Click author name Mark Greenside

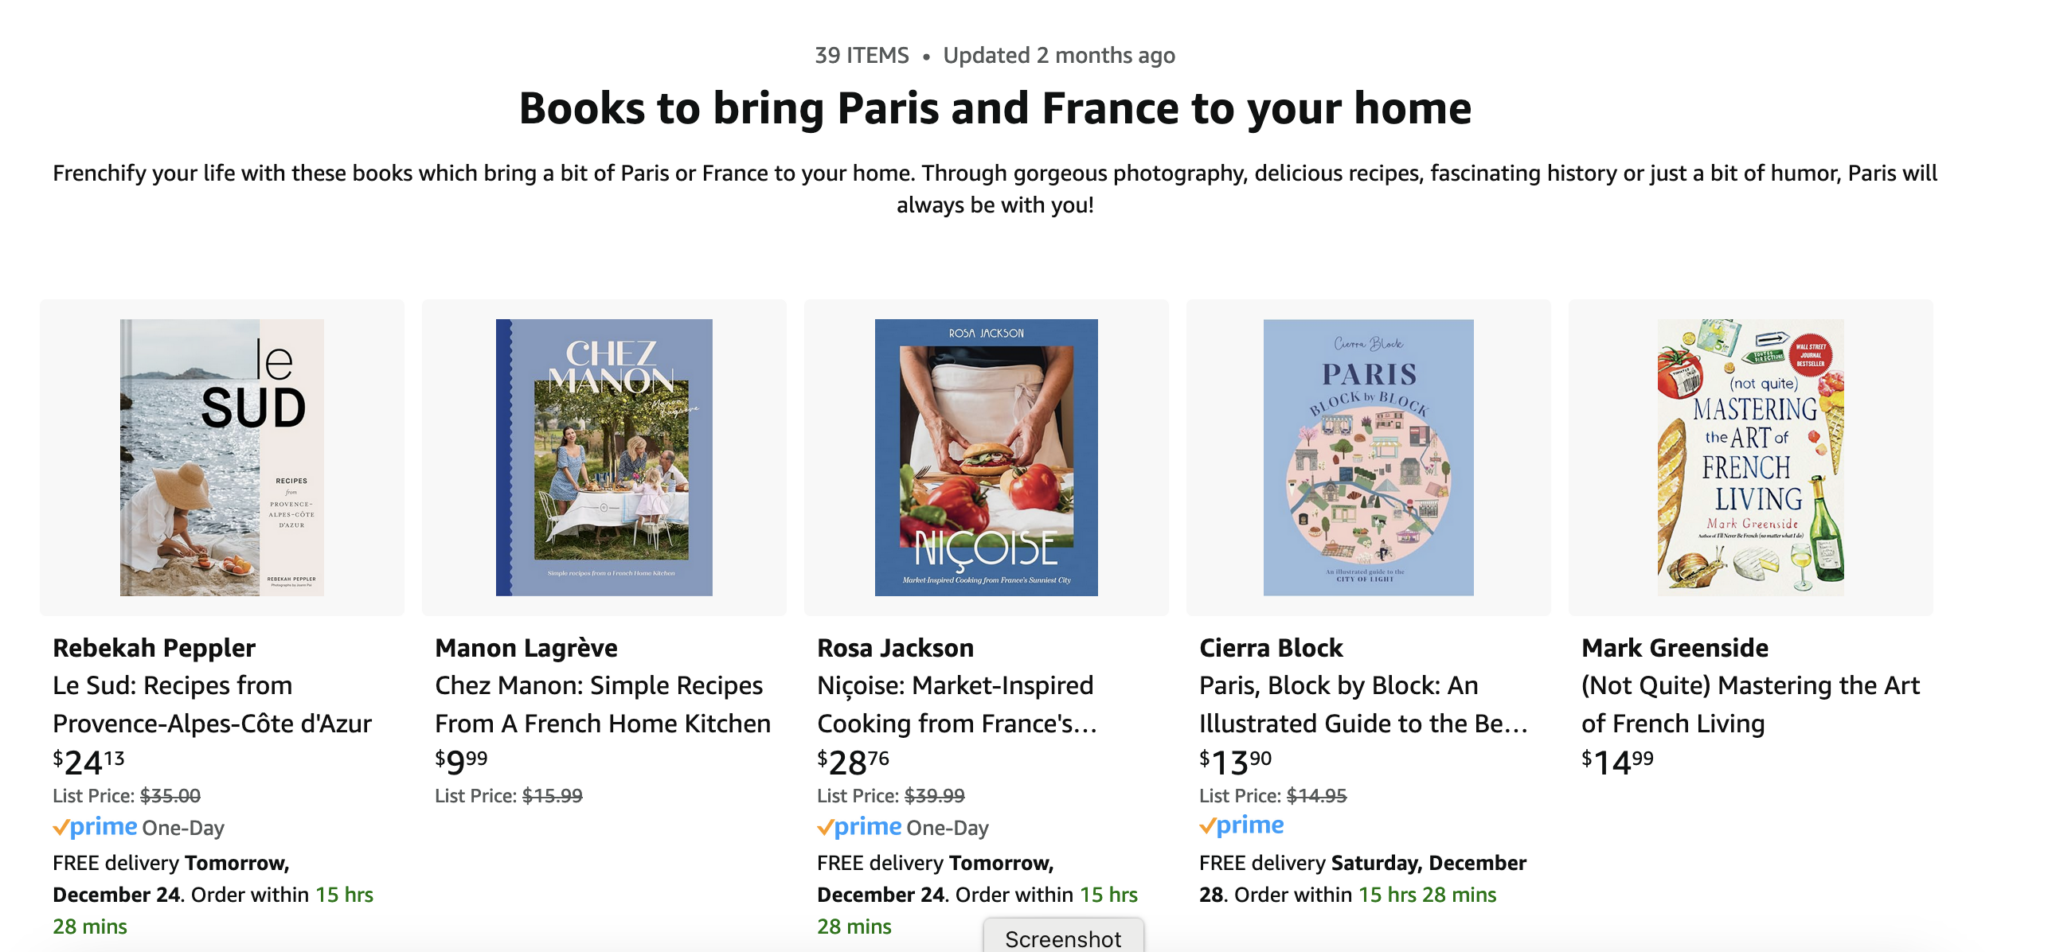tap(1675, 648)
